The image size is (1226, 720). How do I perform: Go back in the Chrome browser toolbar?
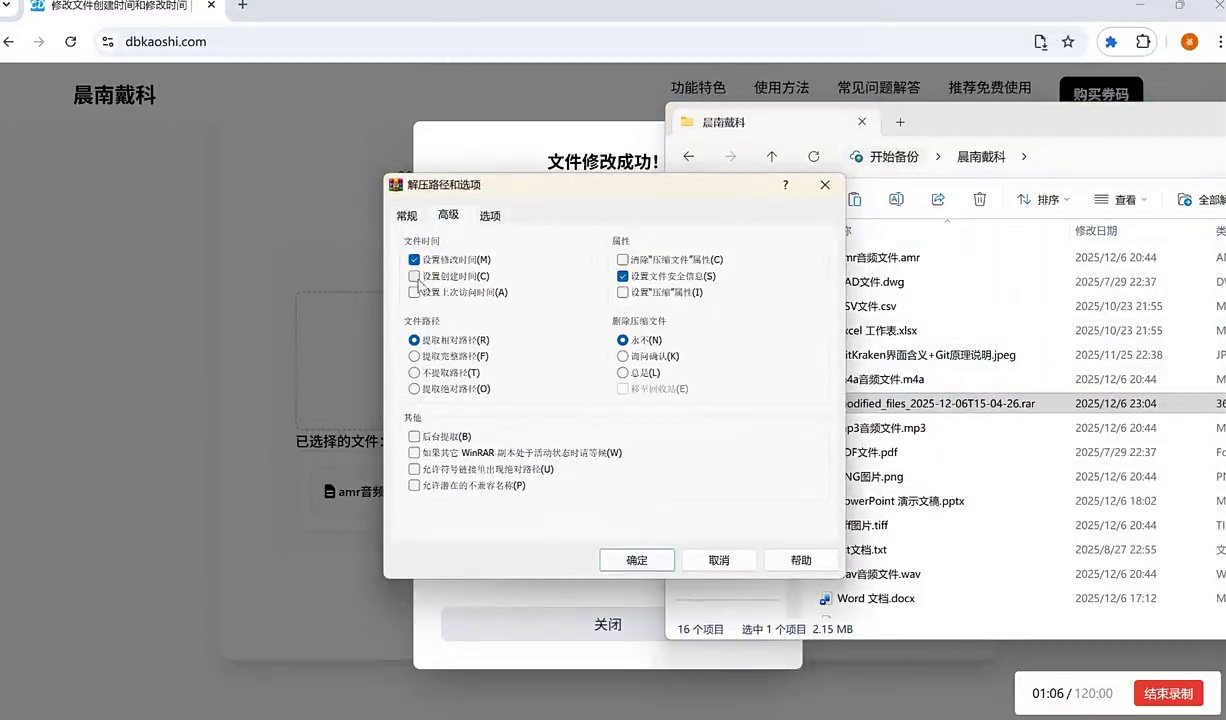click(x=9, y=42)
